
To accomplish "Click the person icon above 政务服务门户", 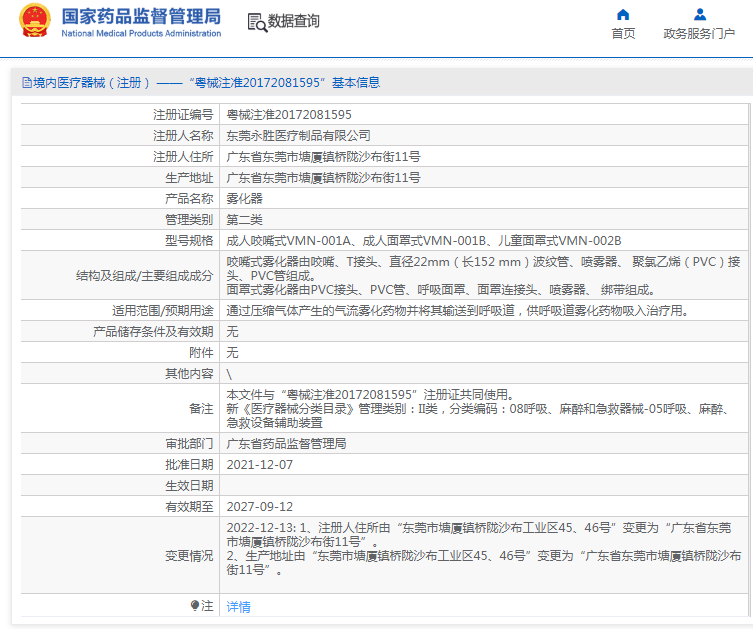I will coord(700,14).
